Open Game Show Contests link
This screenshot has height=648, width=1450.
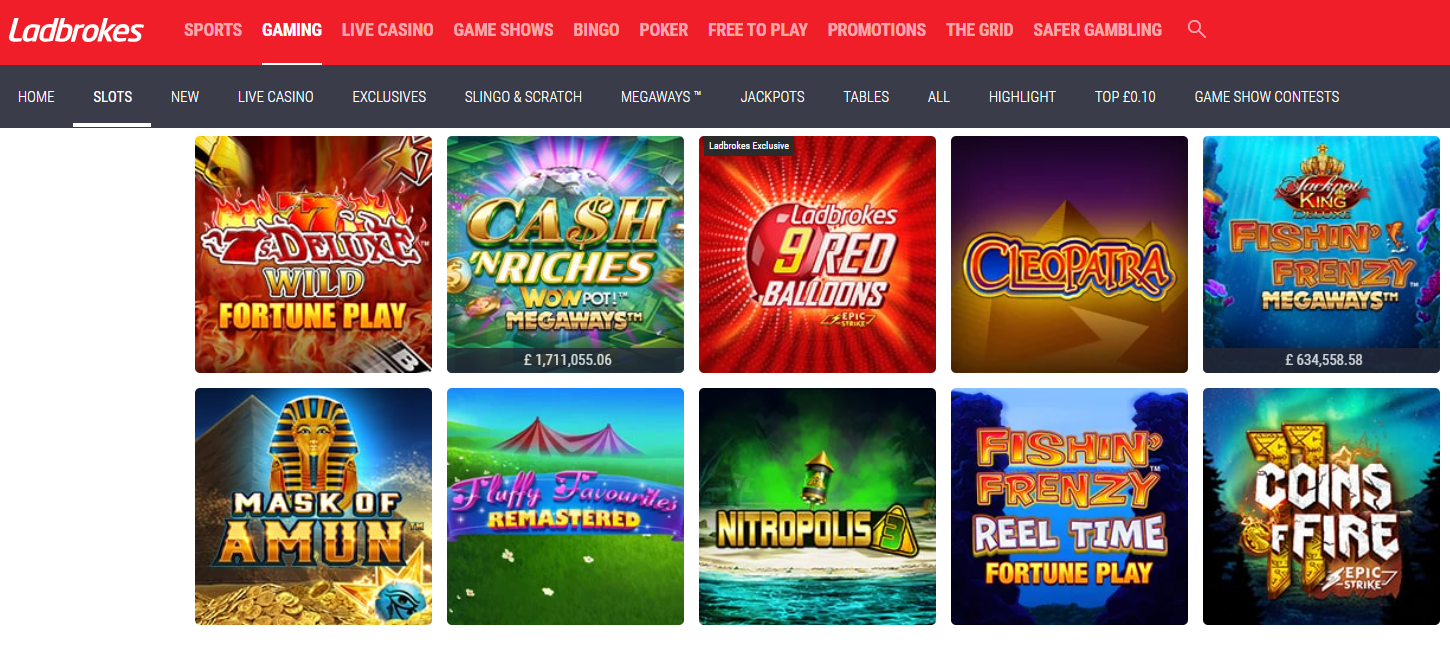tap(1266, 97)
